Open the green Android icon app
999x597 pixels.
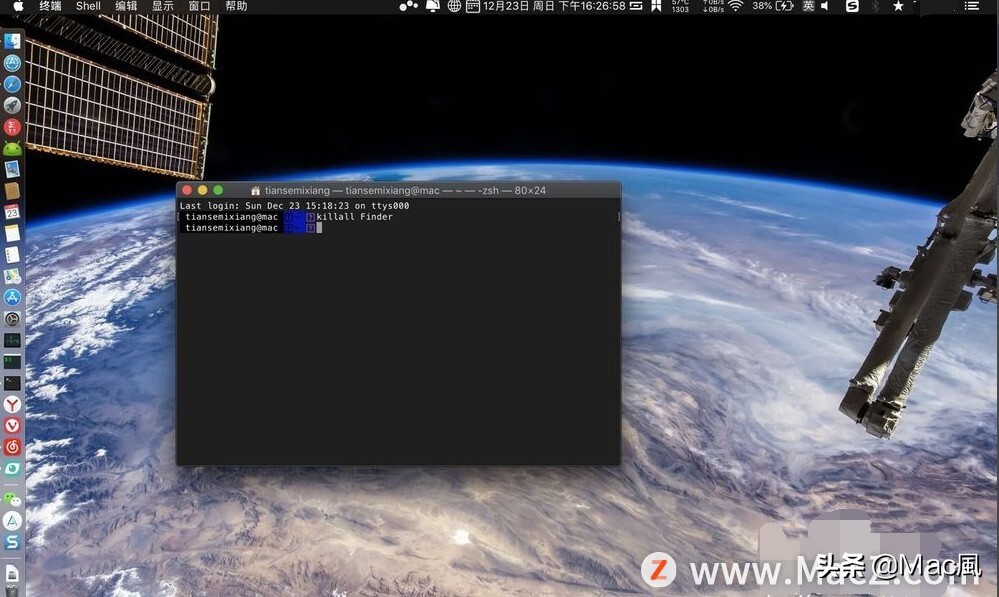point(12,148)
